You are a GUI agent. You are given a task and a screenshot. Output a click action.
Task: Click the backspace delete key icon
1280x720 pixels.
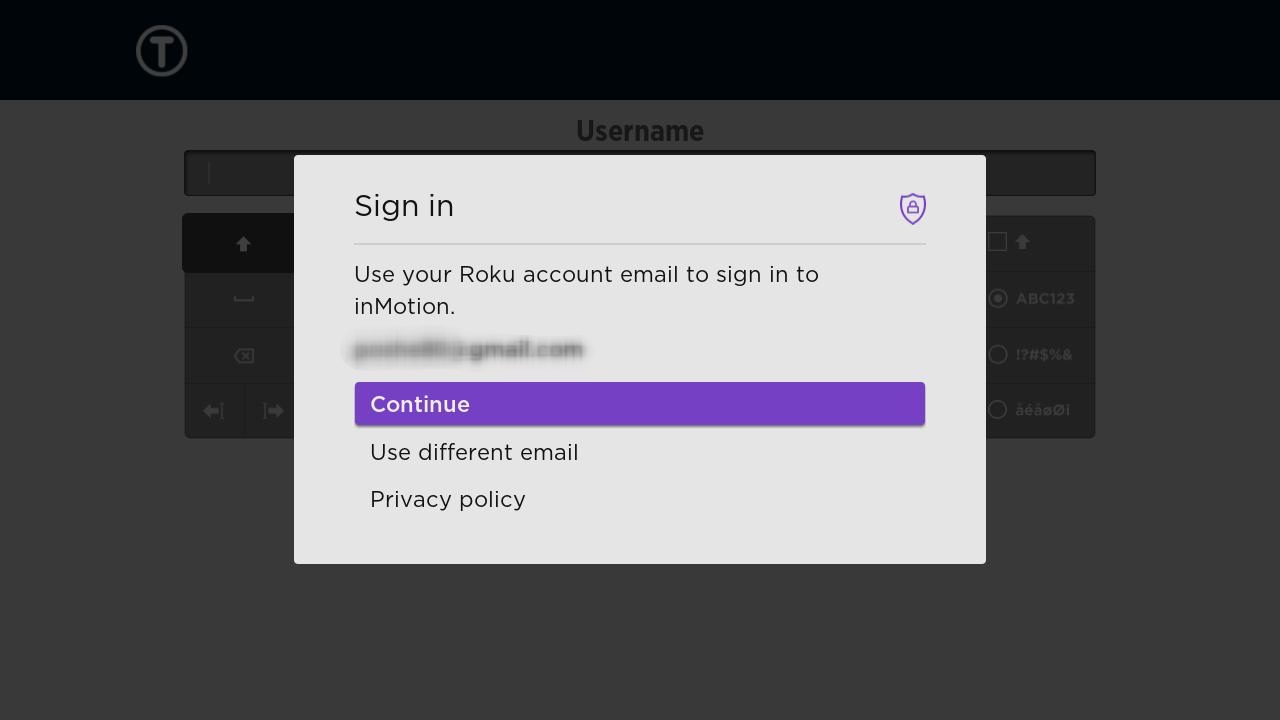tap(243, 356)
